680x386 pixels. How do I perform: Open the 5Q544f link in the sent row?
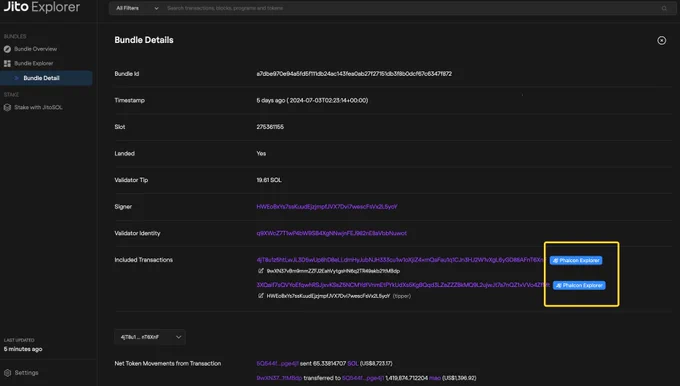pyautogui.click(x=277, y=363)
